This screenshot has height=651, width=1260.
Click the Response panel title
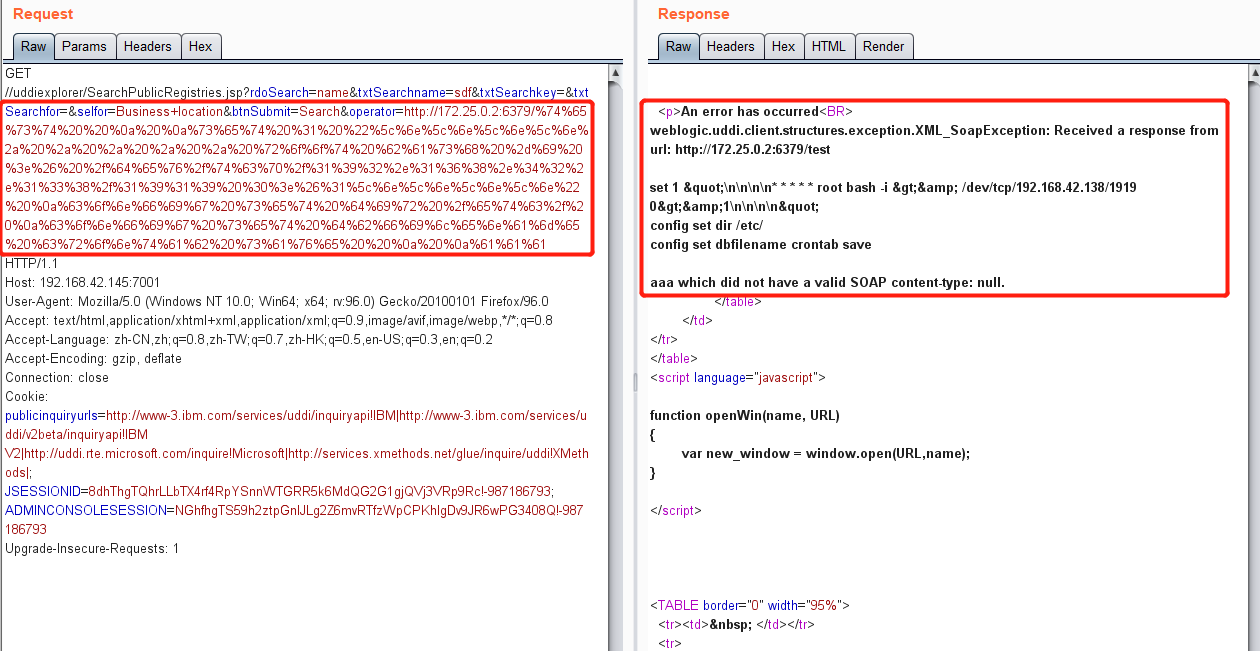[x=694, y=14]
